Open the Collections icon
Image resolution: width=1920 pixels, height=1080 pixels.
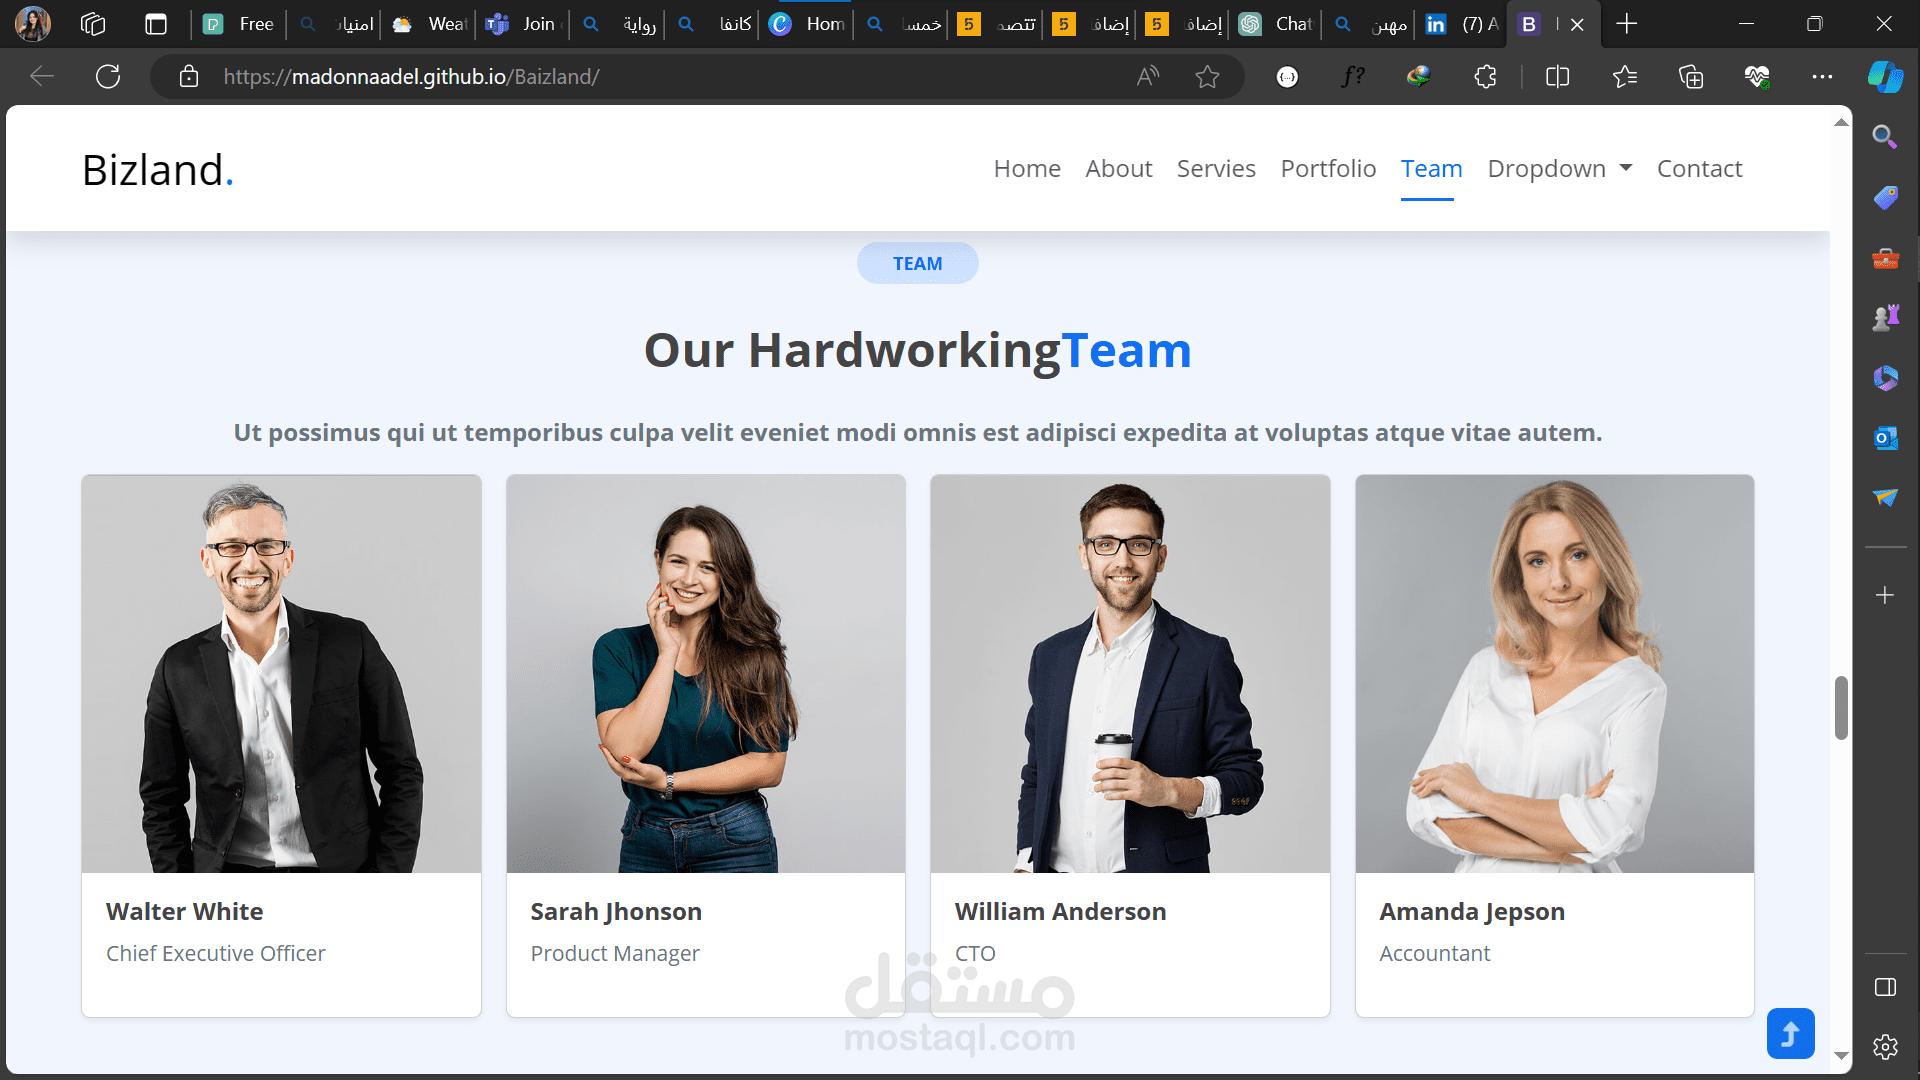coord(1690,76)
